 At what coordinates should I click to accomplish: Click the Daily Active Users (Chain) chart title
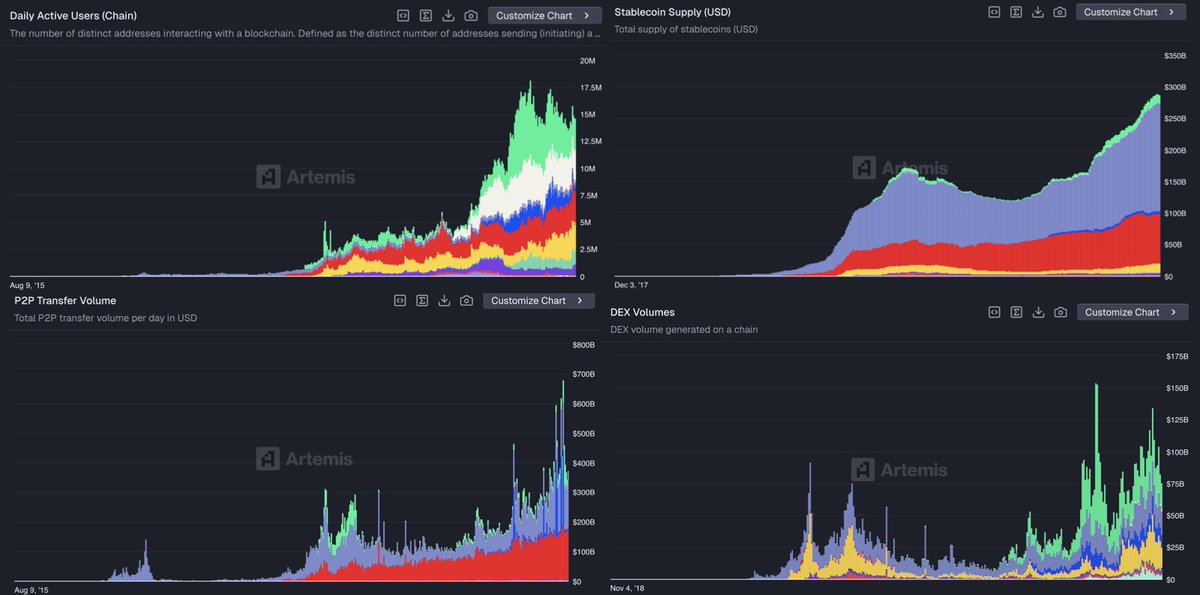[73, 15]
